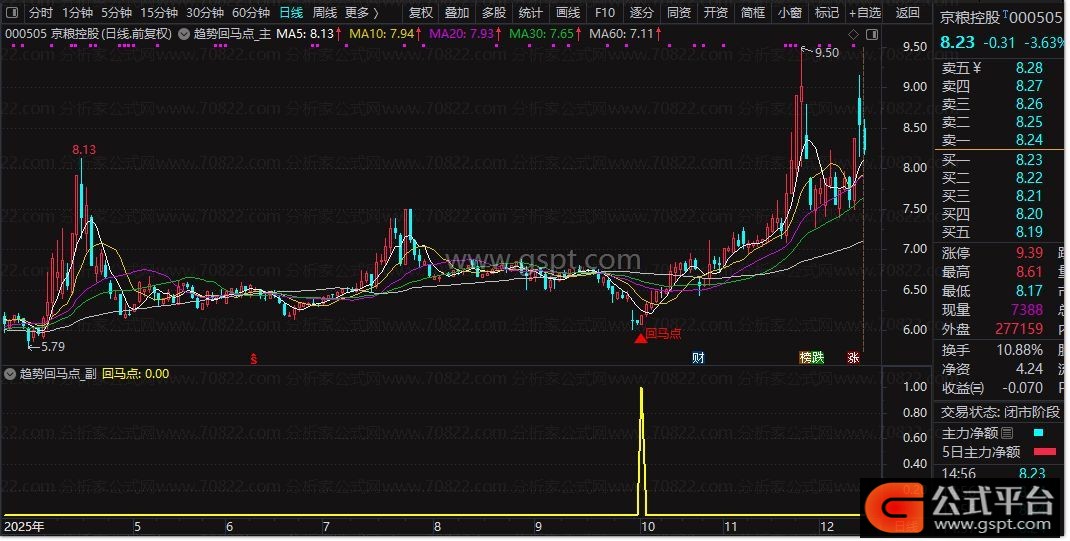
Task: Open the 主力净额 list icon
Action: click(1007, 433)
